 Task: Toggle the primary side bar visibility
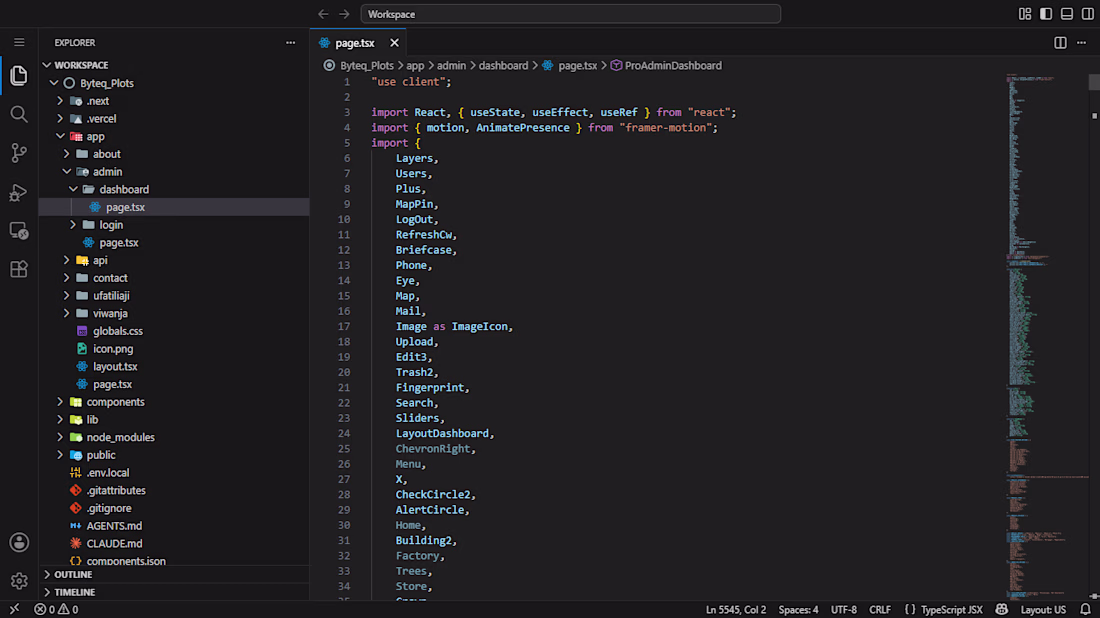click(1046, 14)
